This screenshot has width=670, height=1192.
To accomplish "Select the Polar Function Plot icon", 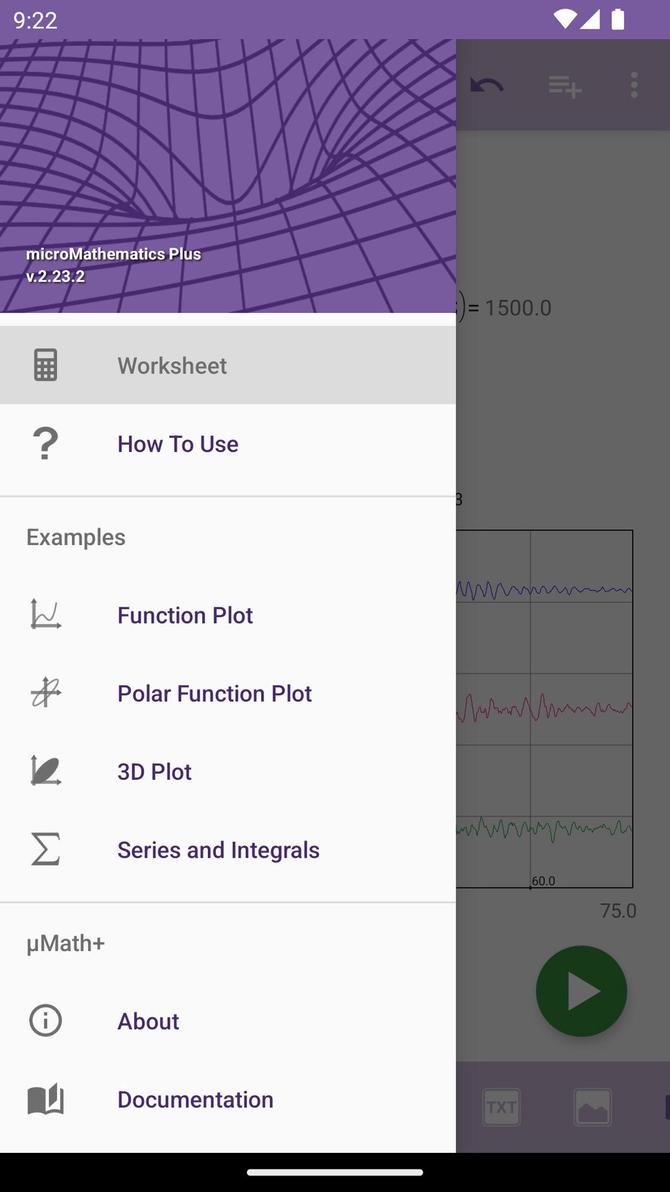I will tap(45, 693).
